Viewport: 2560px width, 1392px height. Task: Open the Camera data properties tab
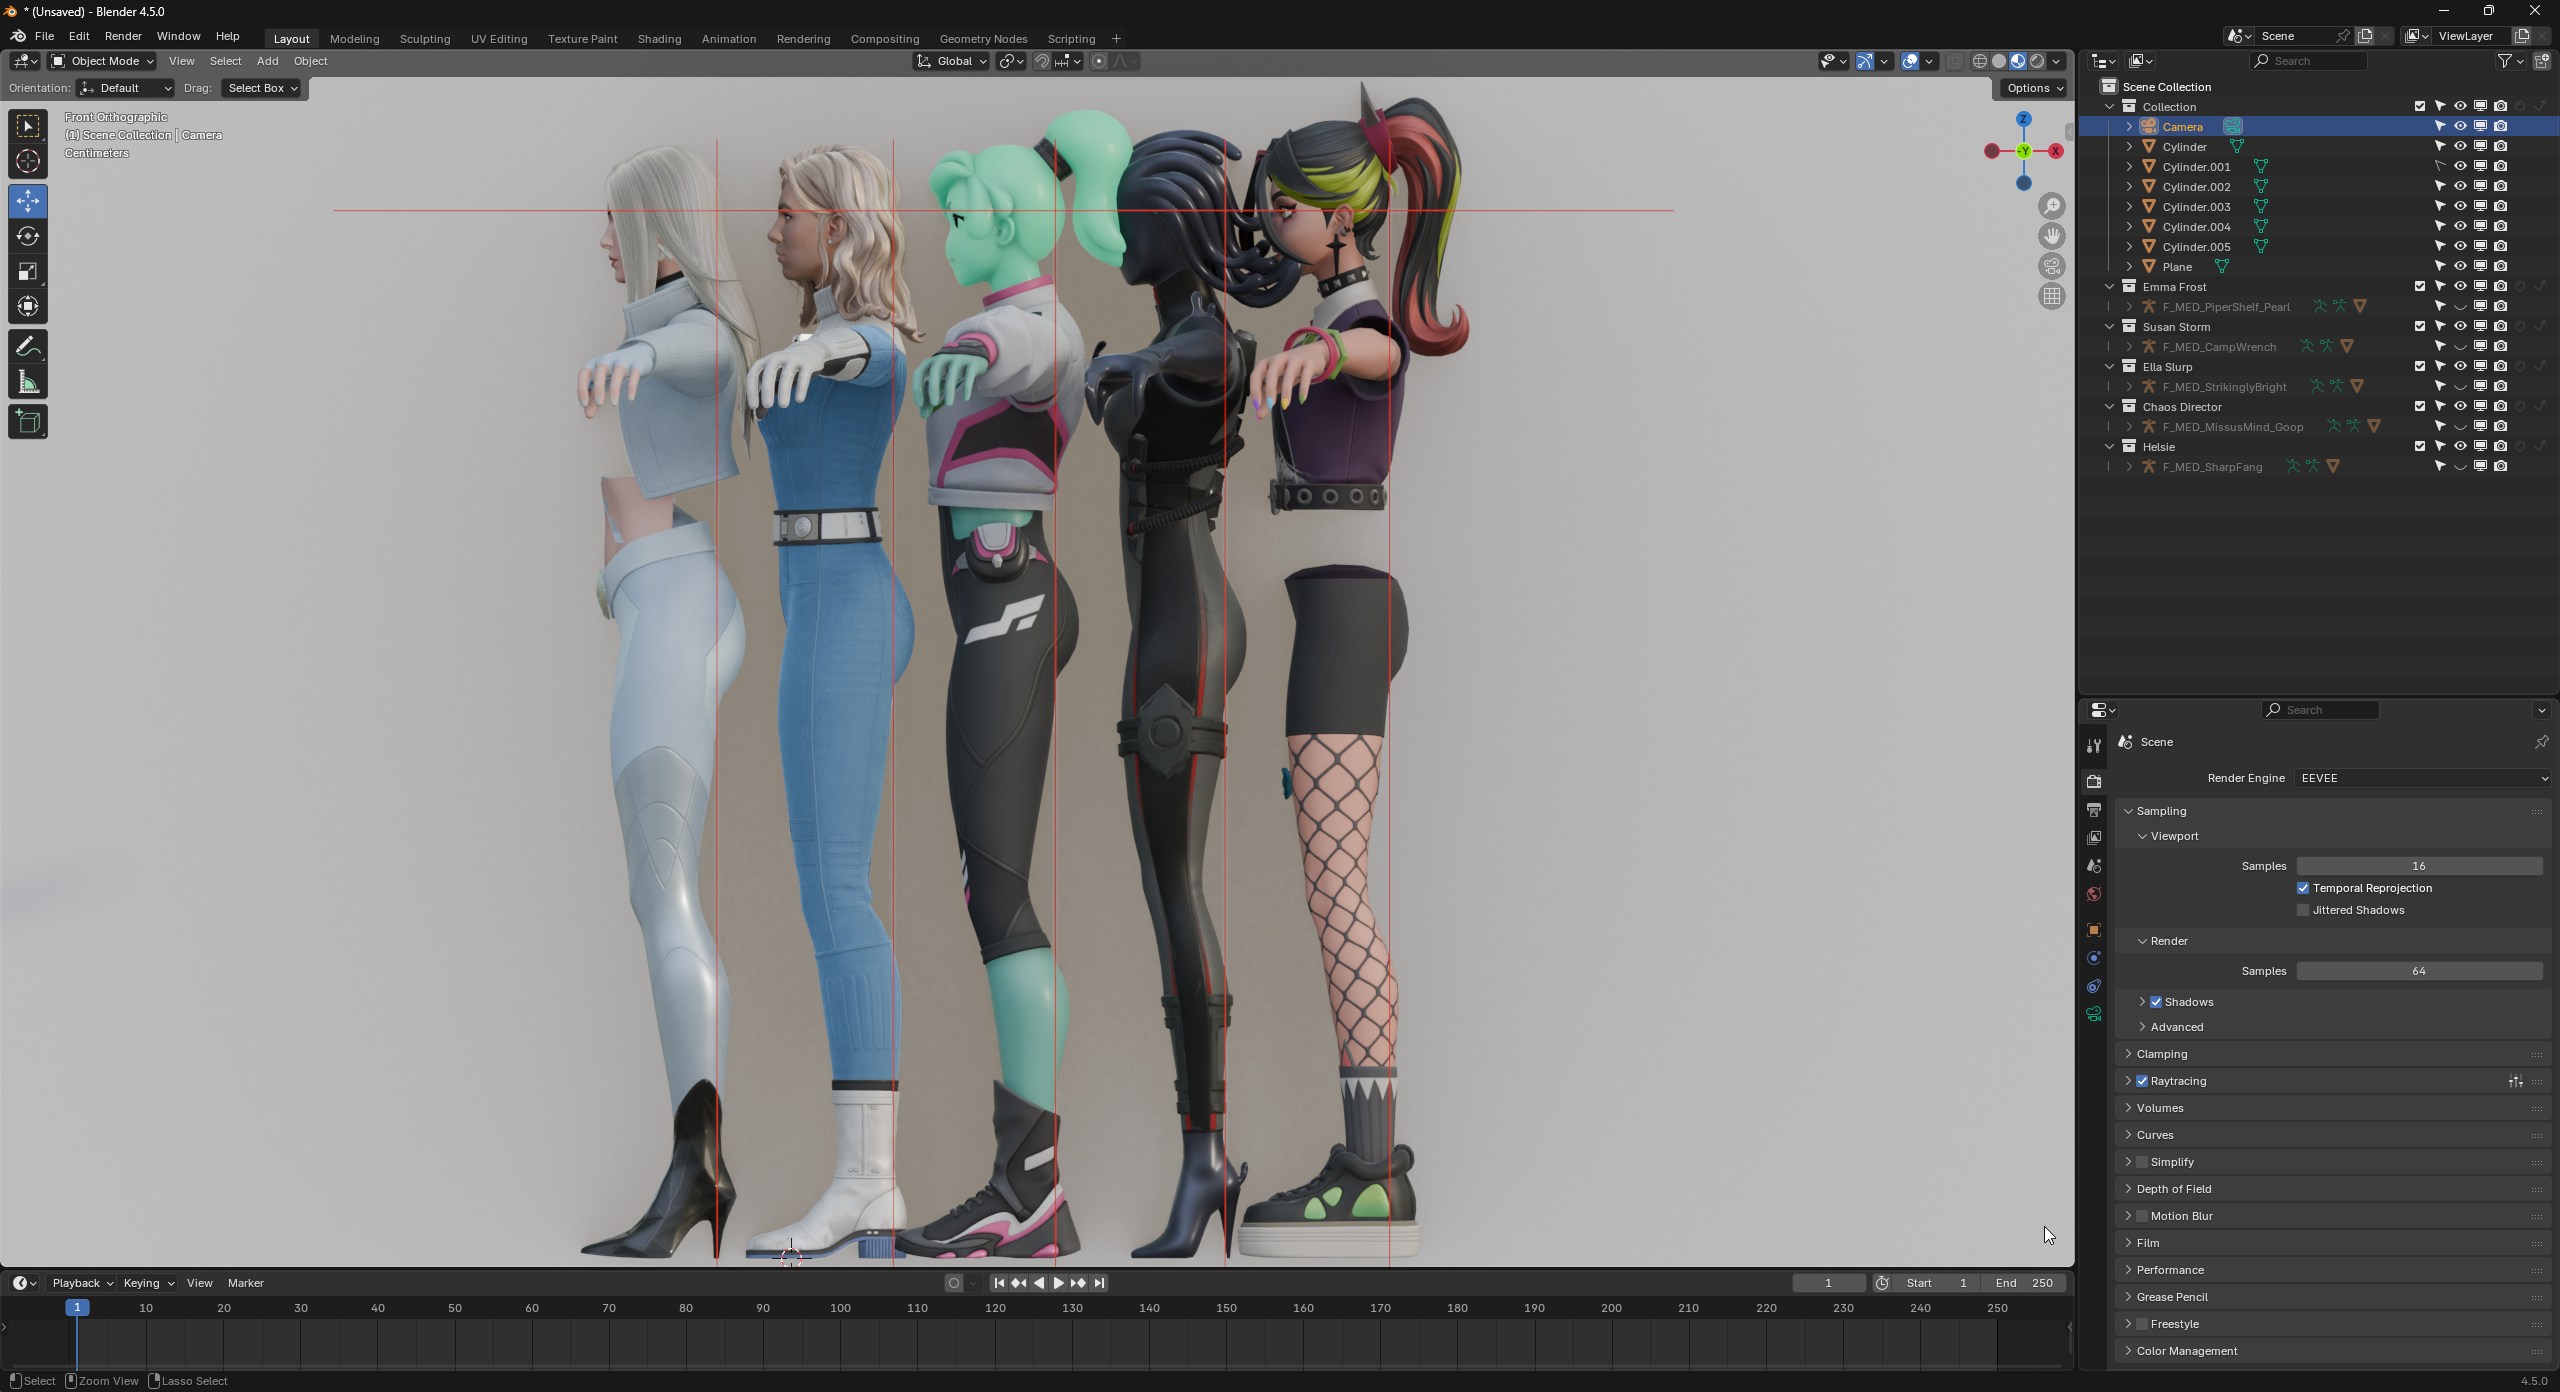click(x=2094, y=1014)
